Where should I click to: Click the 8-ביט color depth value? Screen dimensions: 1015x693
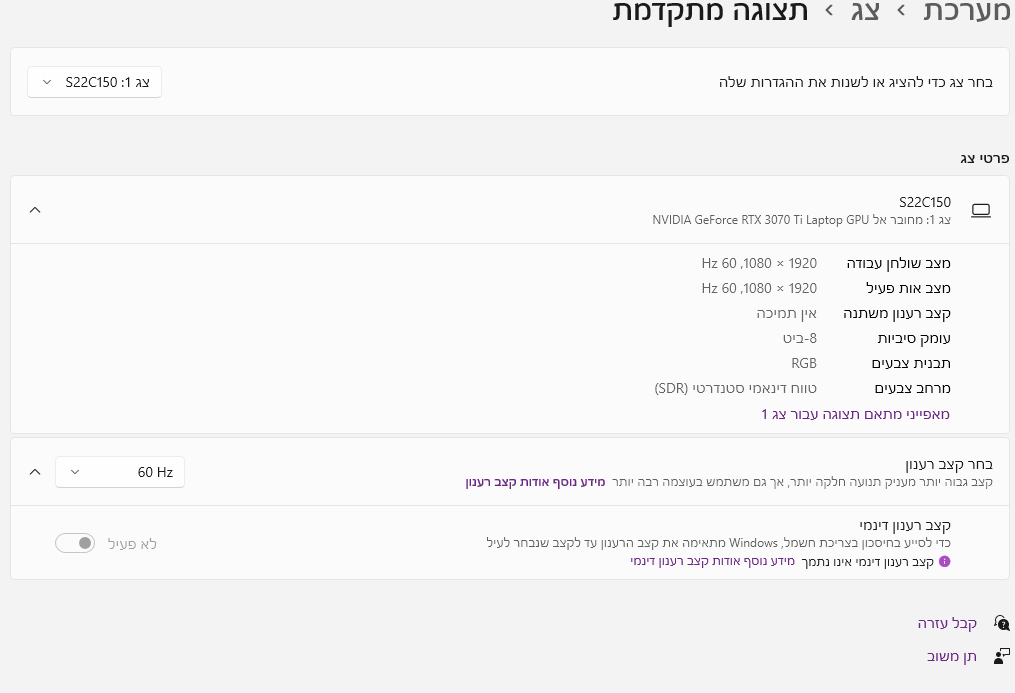tap(799, 338)
